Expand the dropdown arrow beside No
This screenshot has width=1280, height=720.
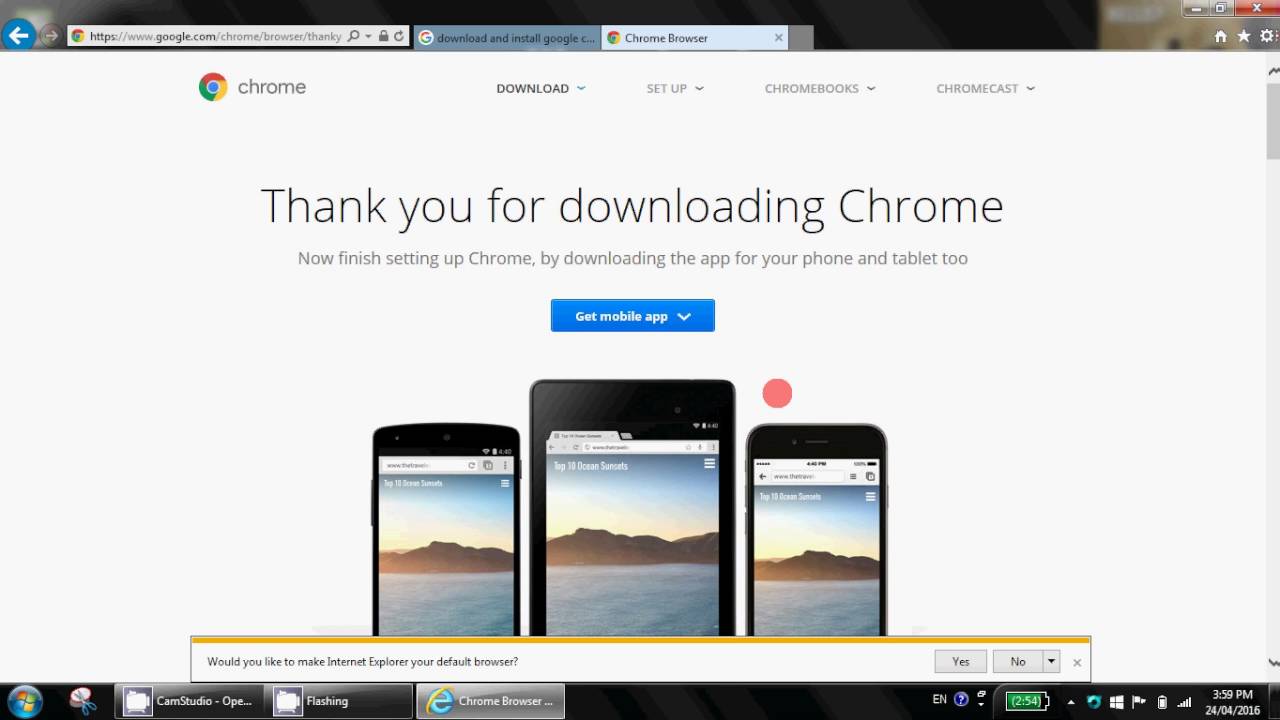tap(1051, 661)
